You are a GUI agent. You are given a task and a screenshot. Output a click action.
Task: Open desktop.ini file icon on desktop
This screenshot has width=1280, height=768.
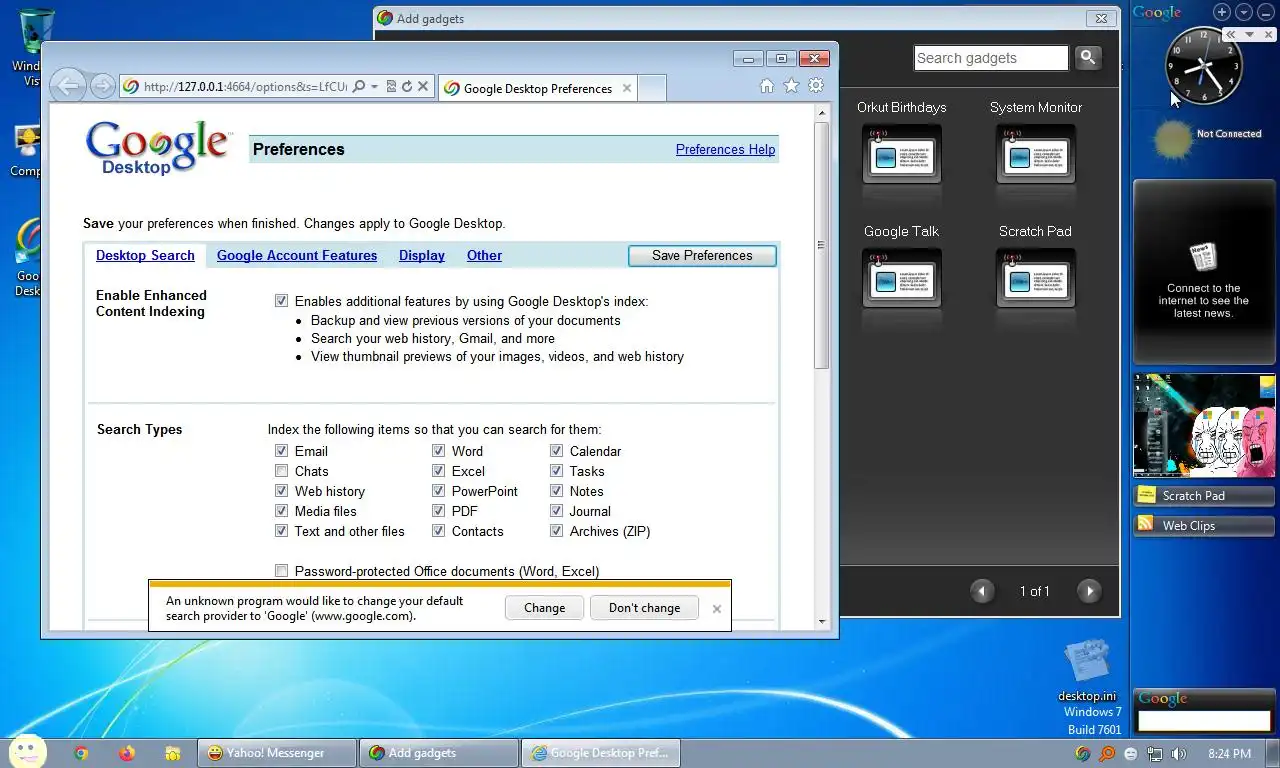point(1087,671)
